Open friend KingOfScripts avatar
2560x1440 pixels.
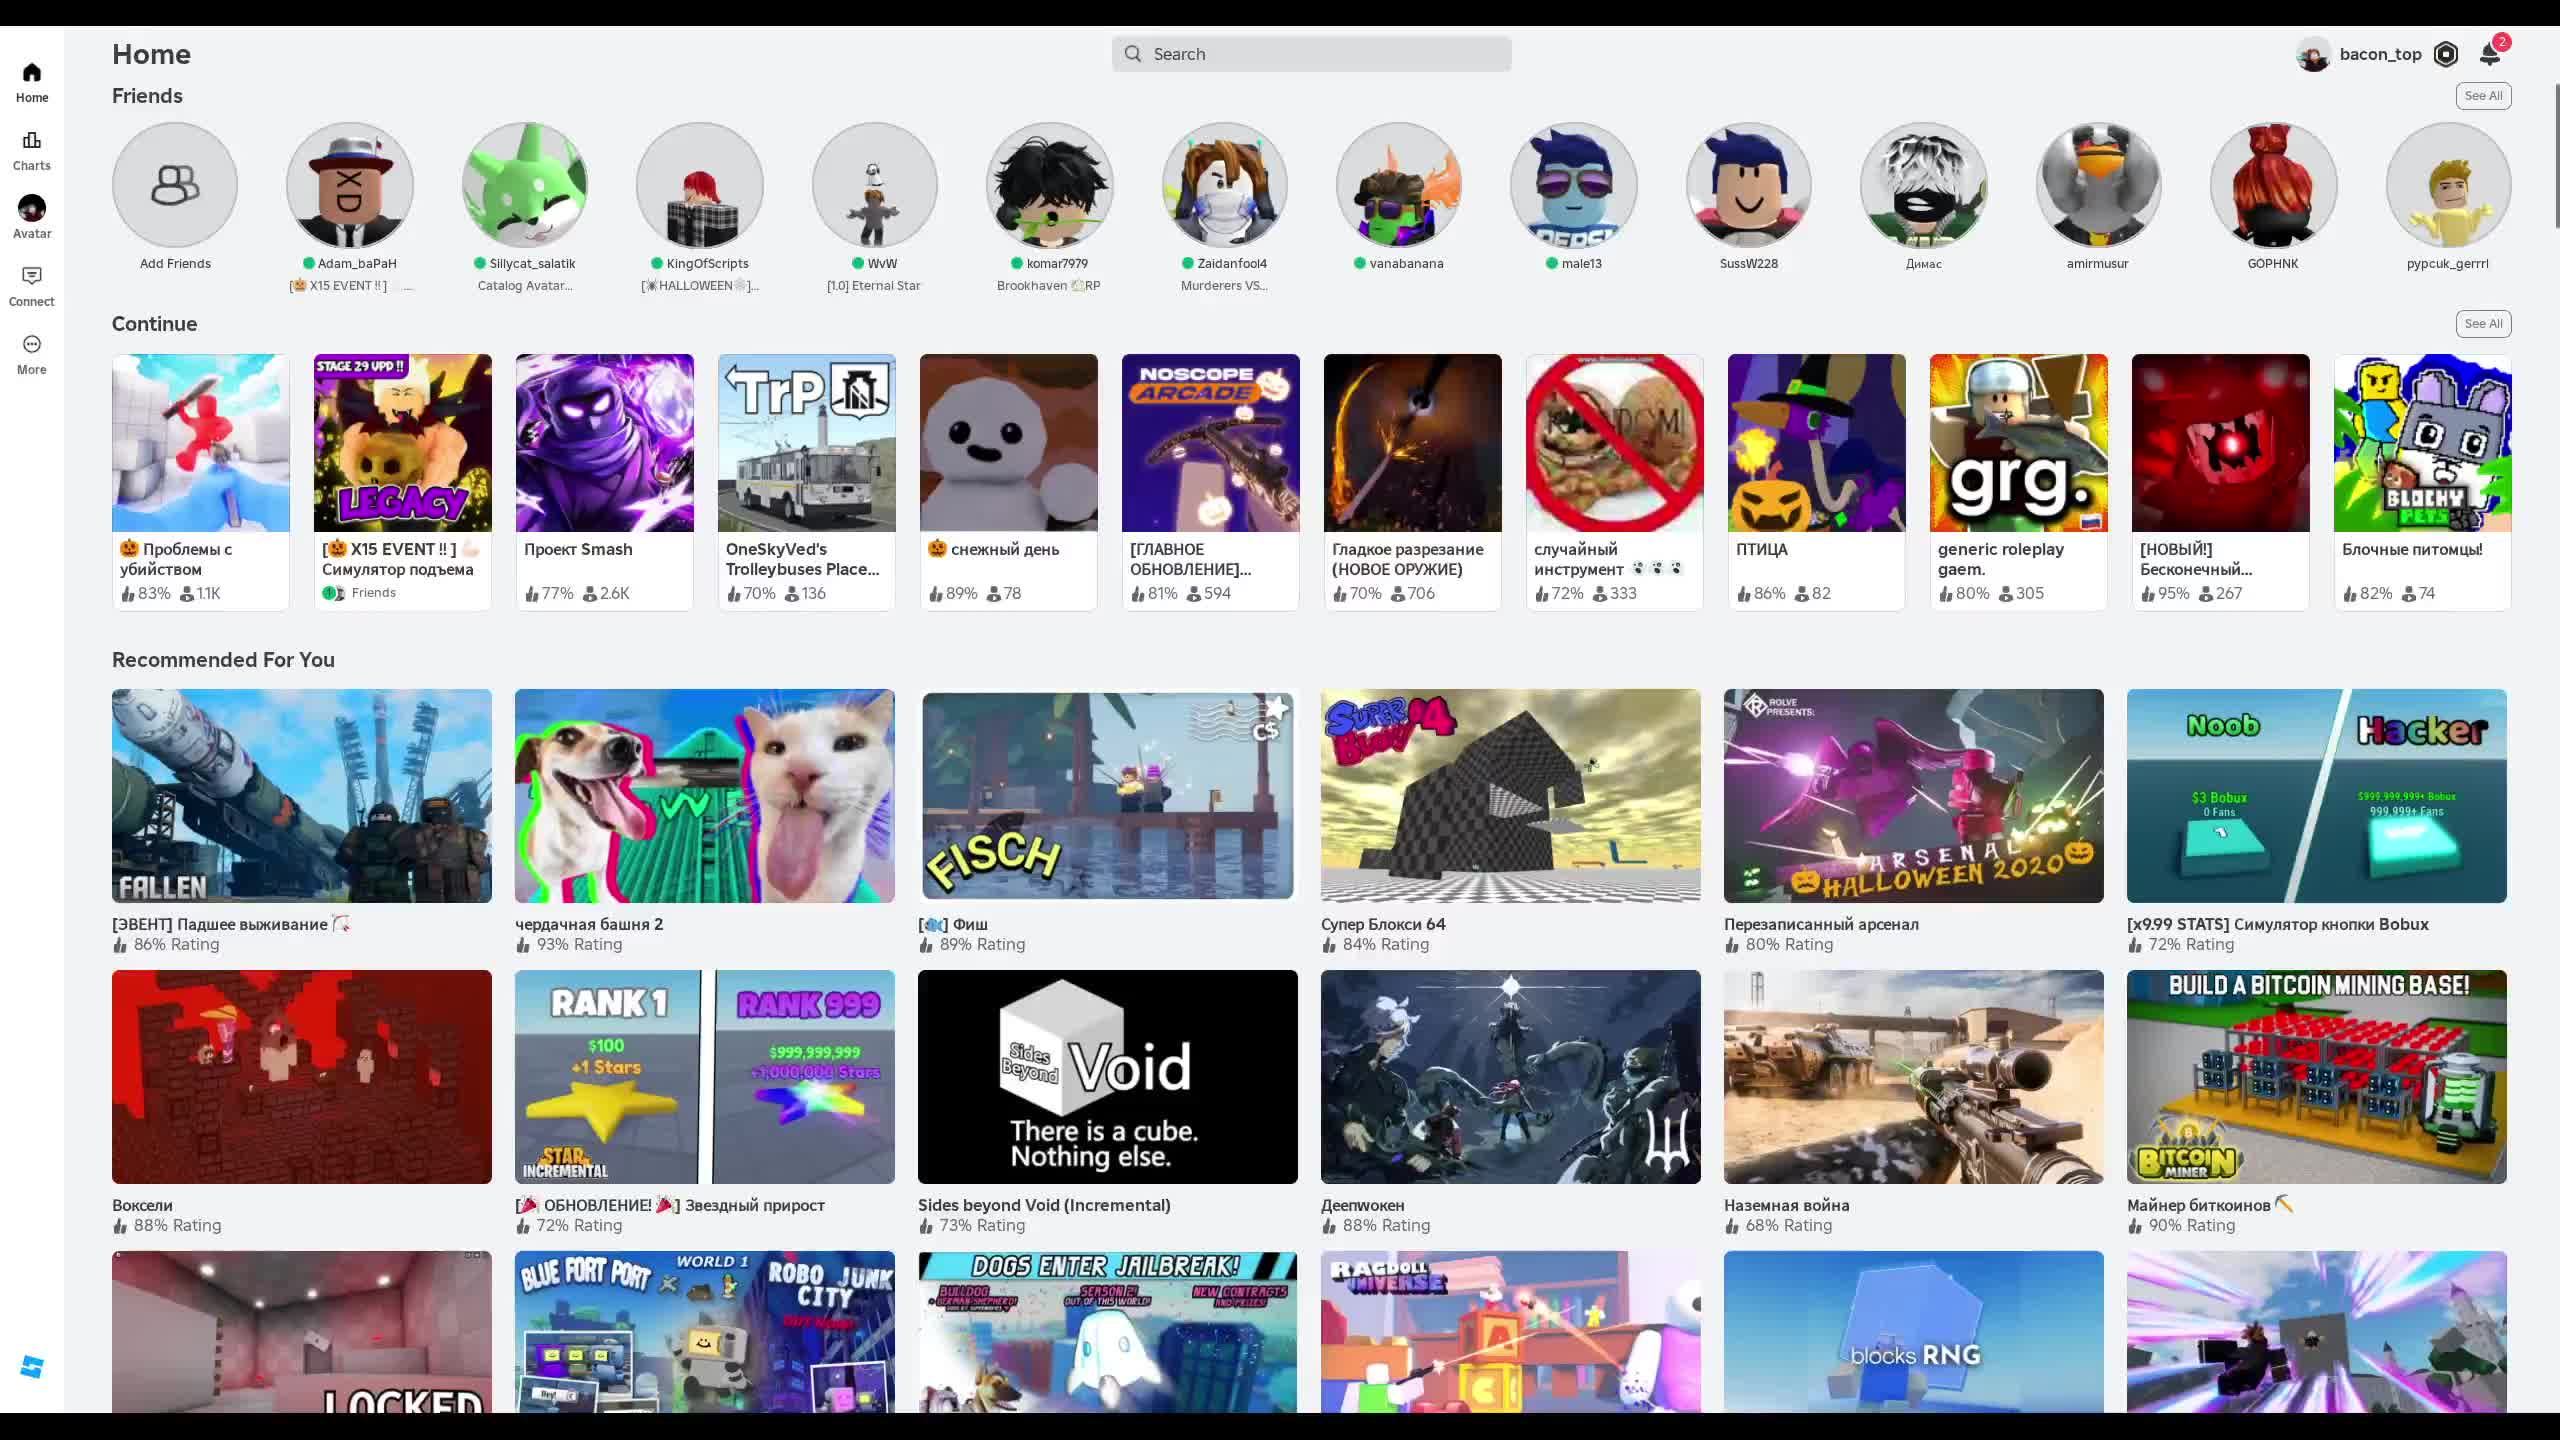(700, 185)
